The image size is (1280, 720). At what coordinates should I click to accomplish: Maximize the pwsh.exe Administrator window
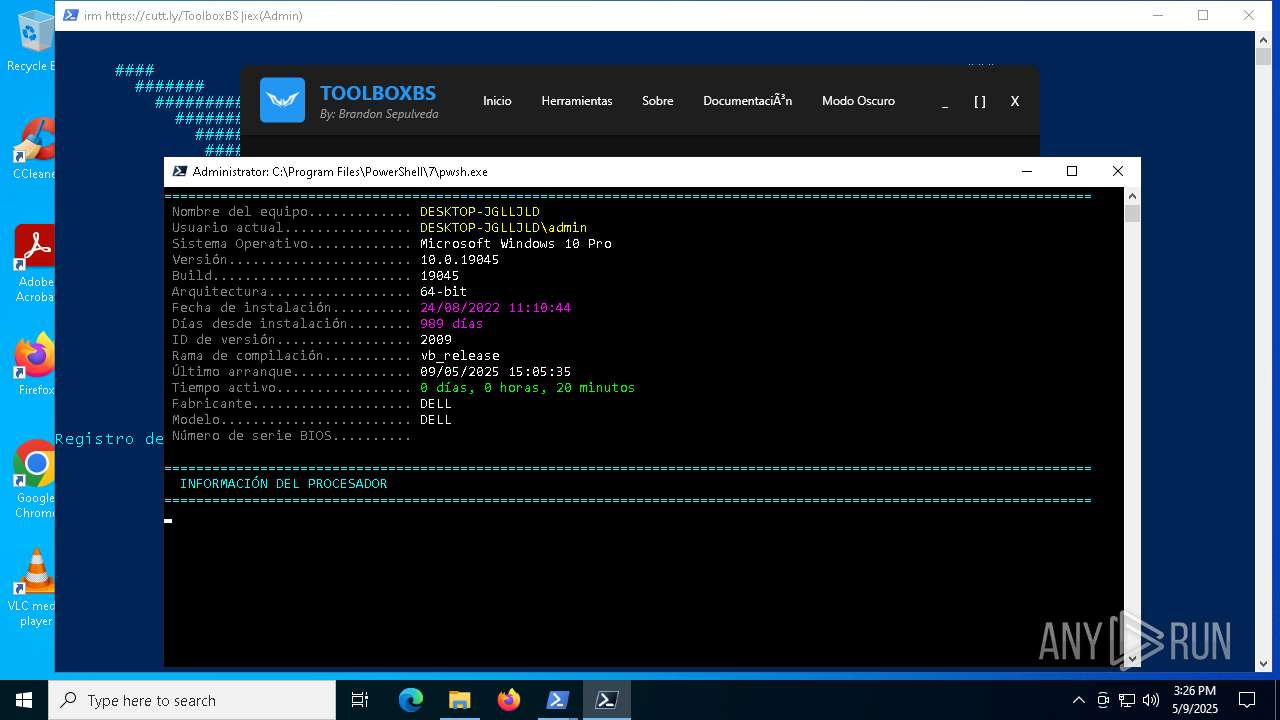1072,171
